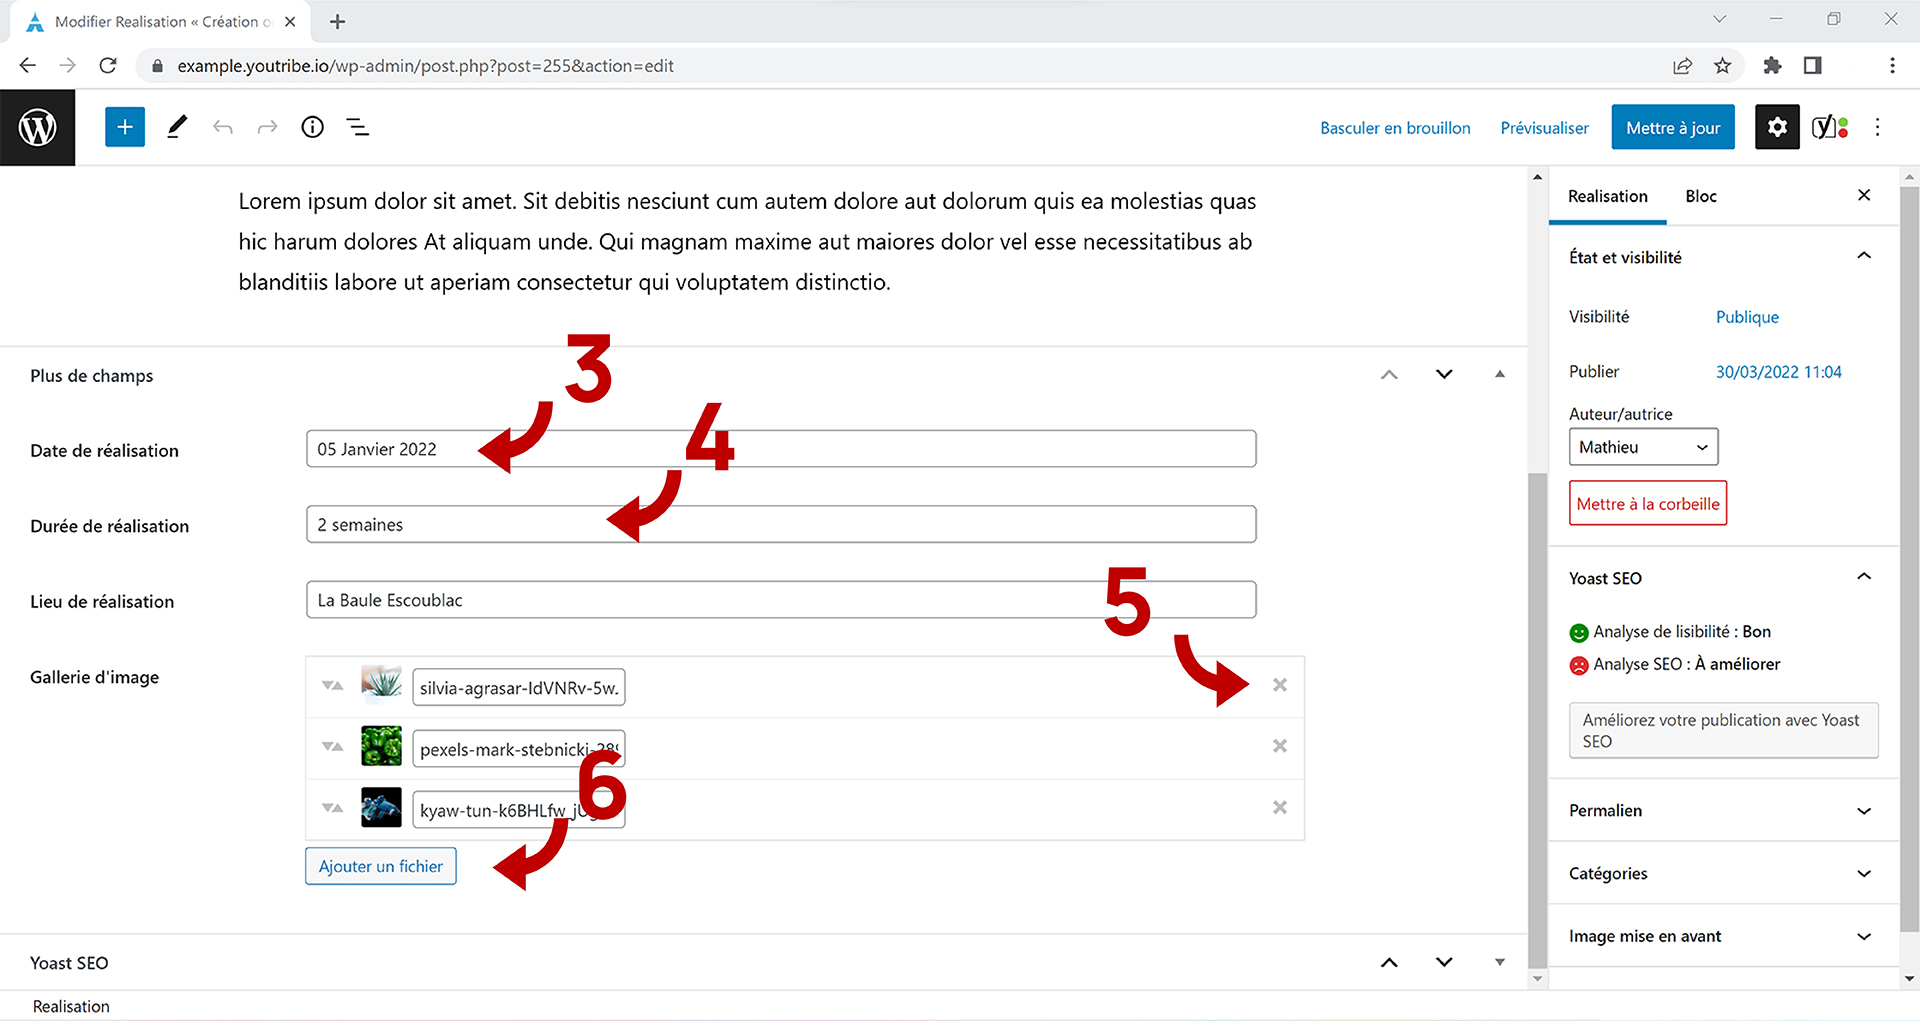This screenshot has width=1920, height=1021.
Task: Delete the kyaw-tun image row
Action: (1279, 807)
